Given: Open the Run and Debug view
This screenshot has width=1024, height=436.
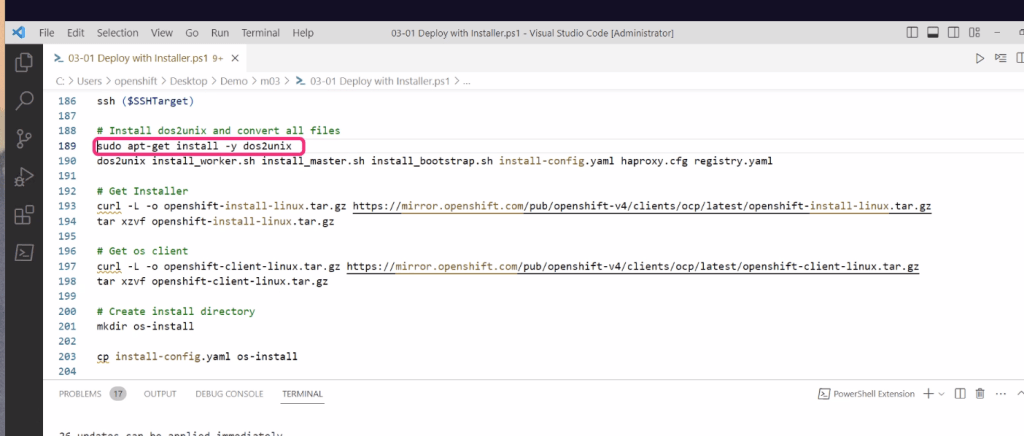Looking at the screenshot, I should pyautogui.click(x=24, y=176).
